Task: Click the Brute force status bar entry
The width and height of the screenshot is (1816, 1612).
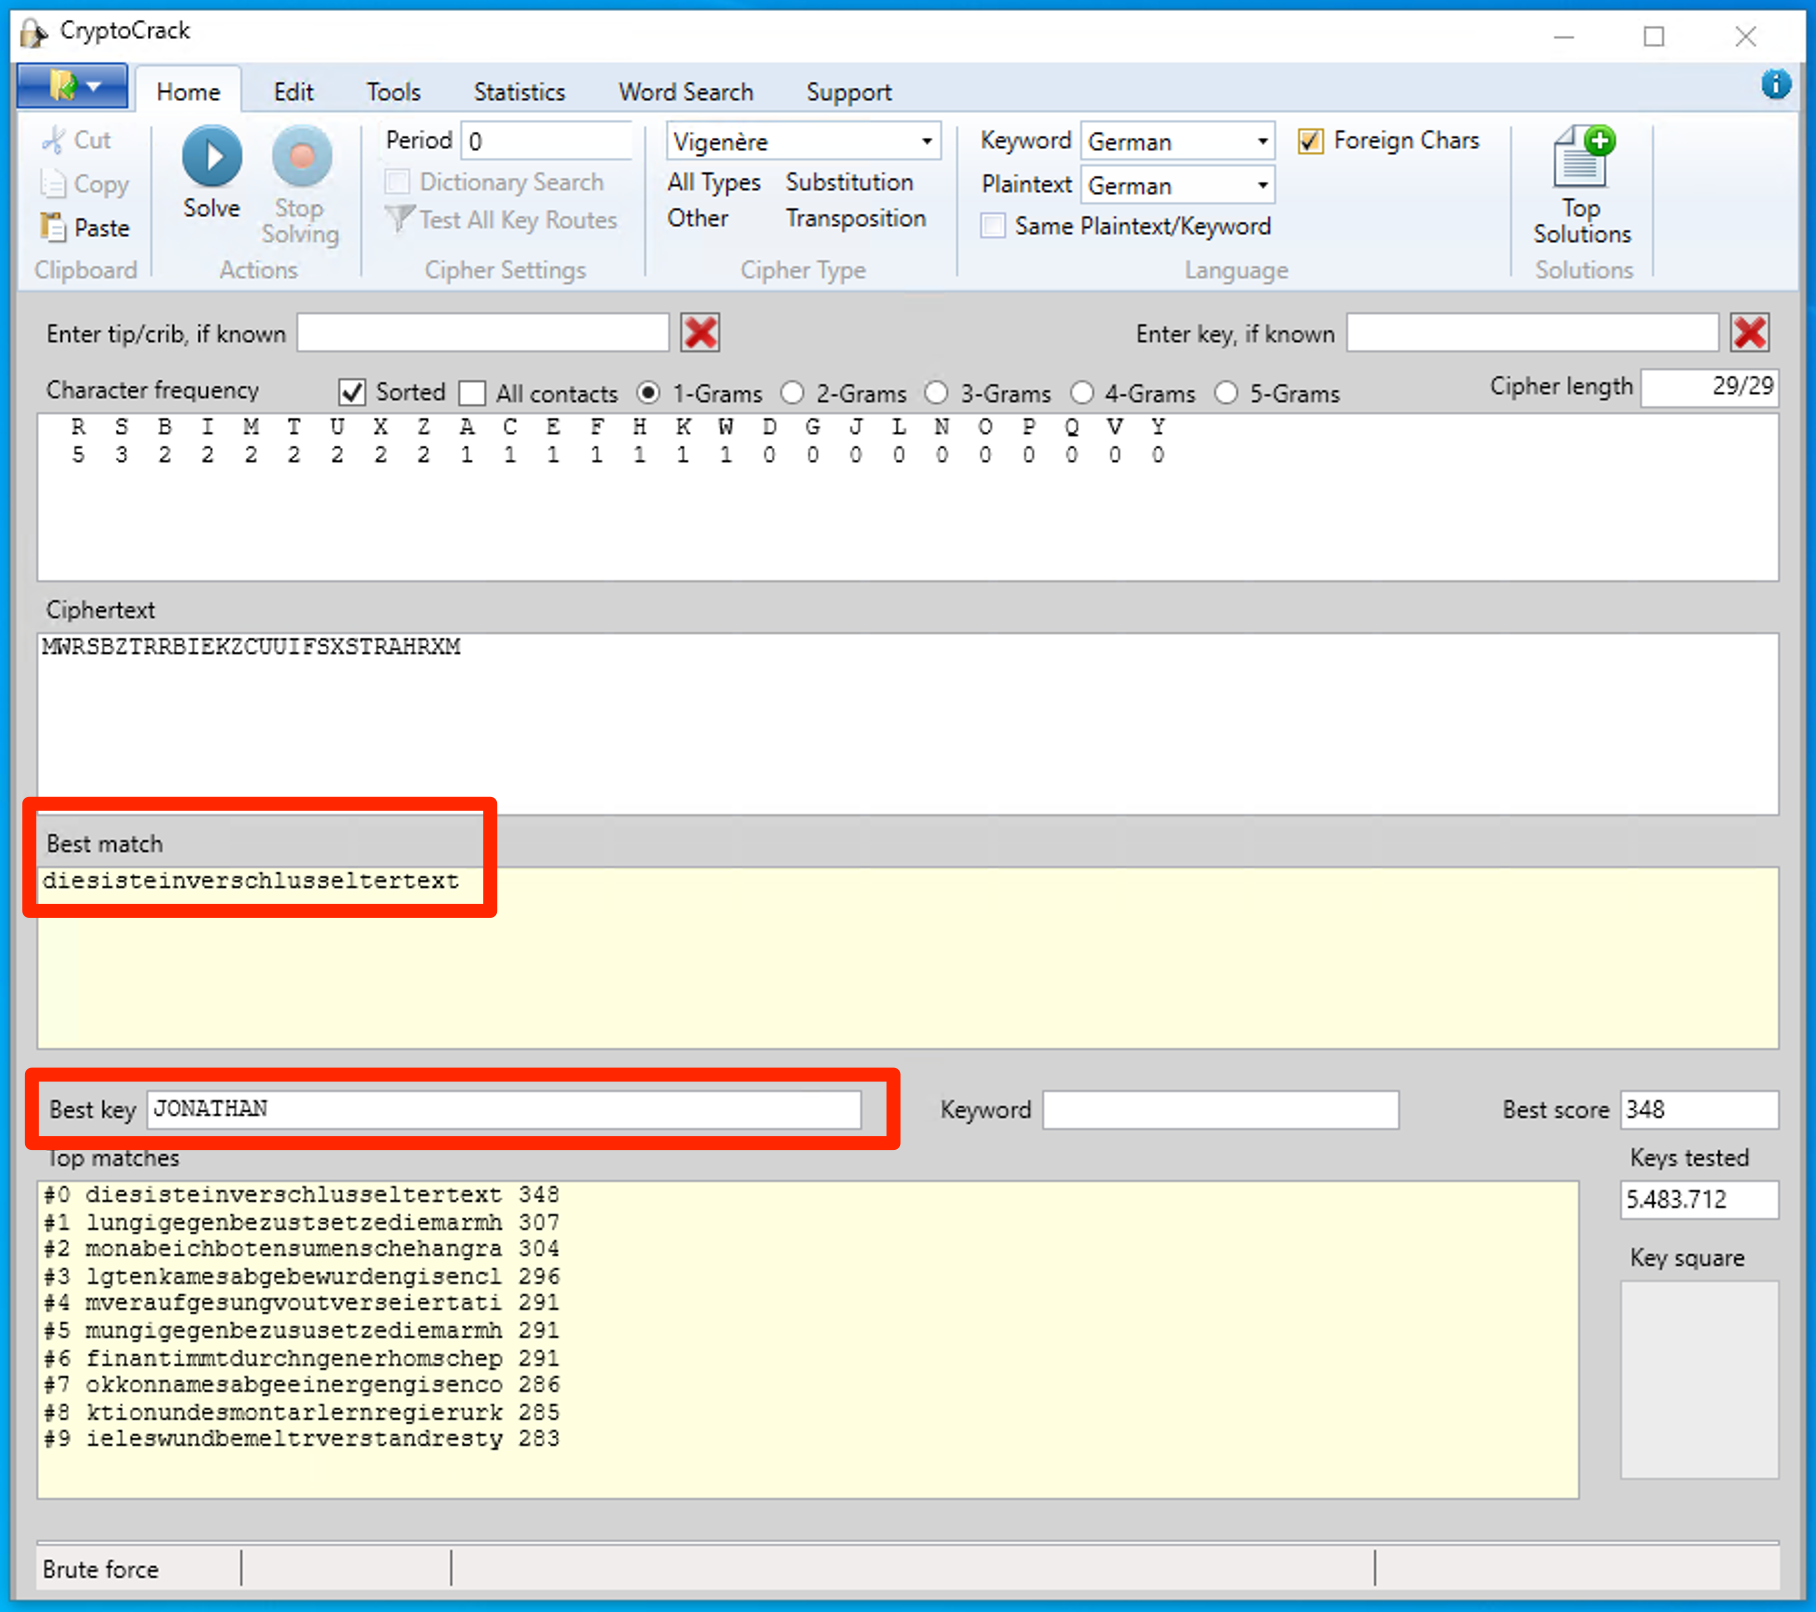Action: click(x=100, y=1569)
